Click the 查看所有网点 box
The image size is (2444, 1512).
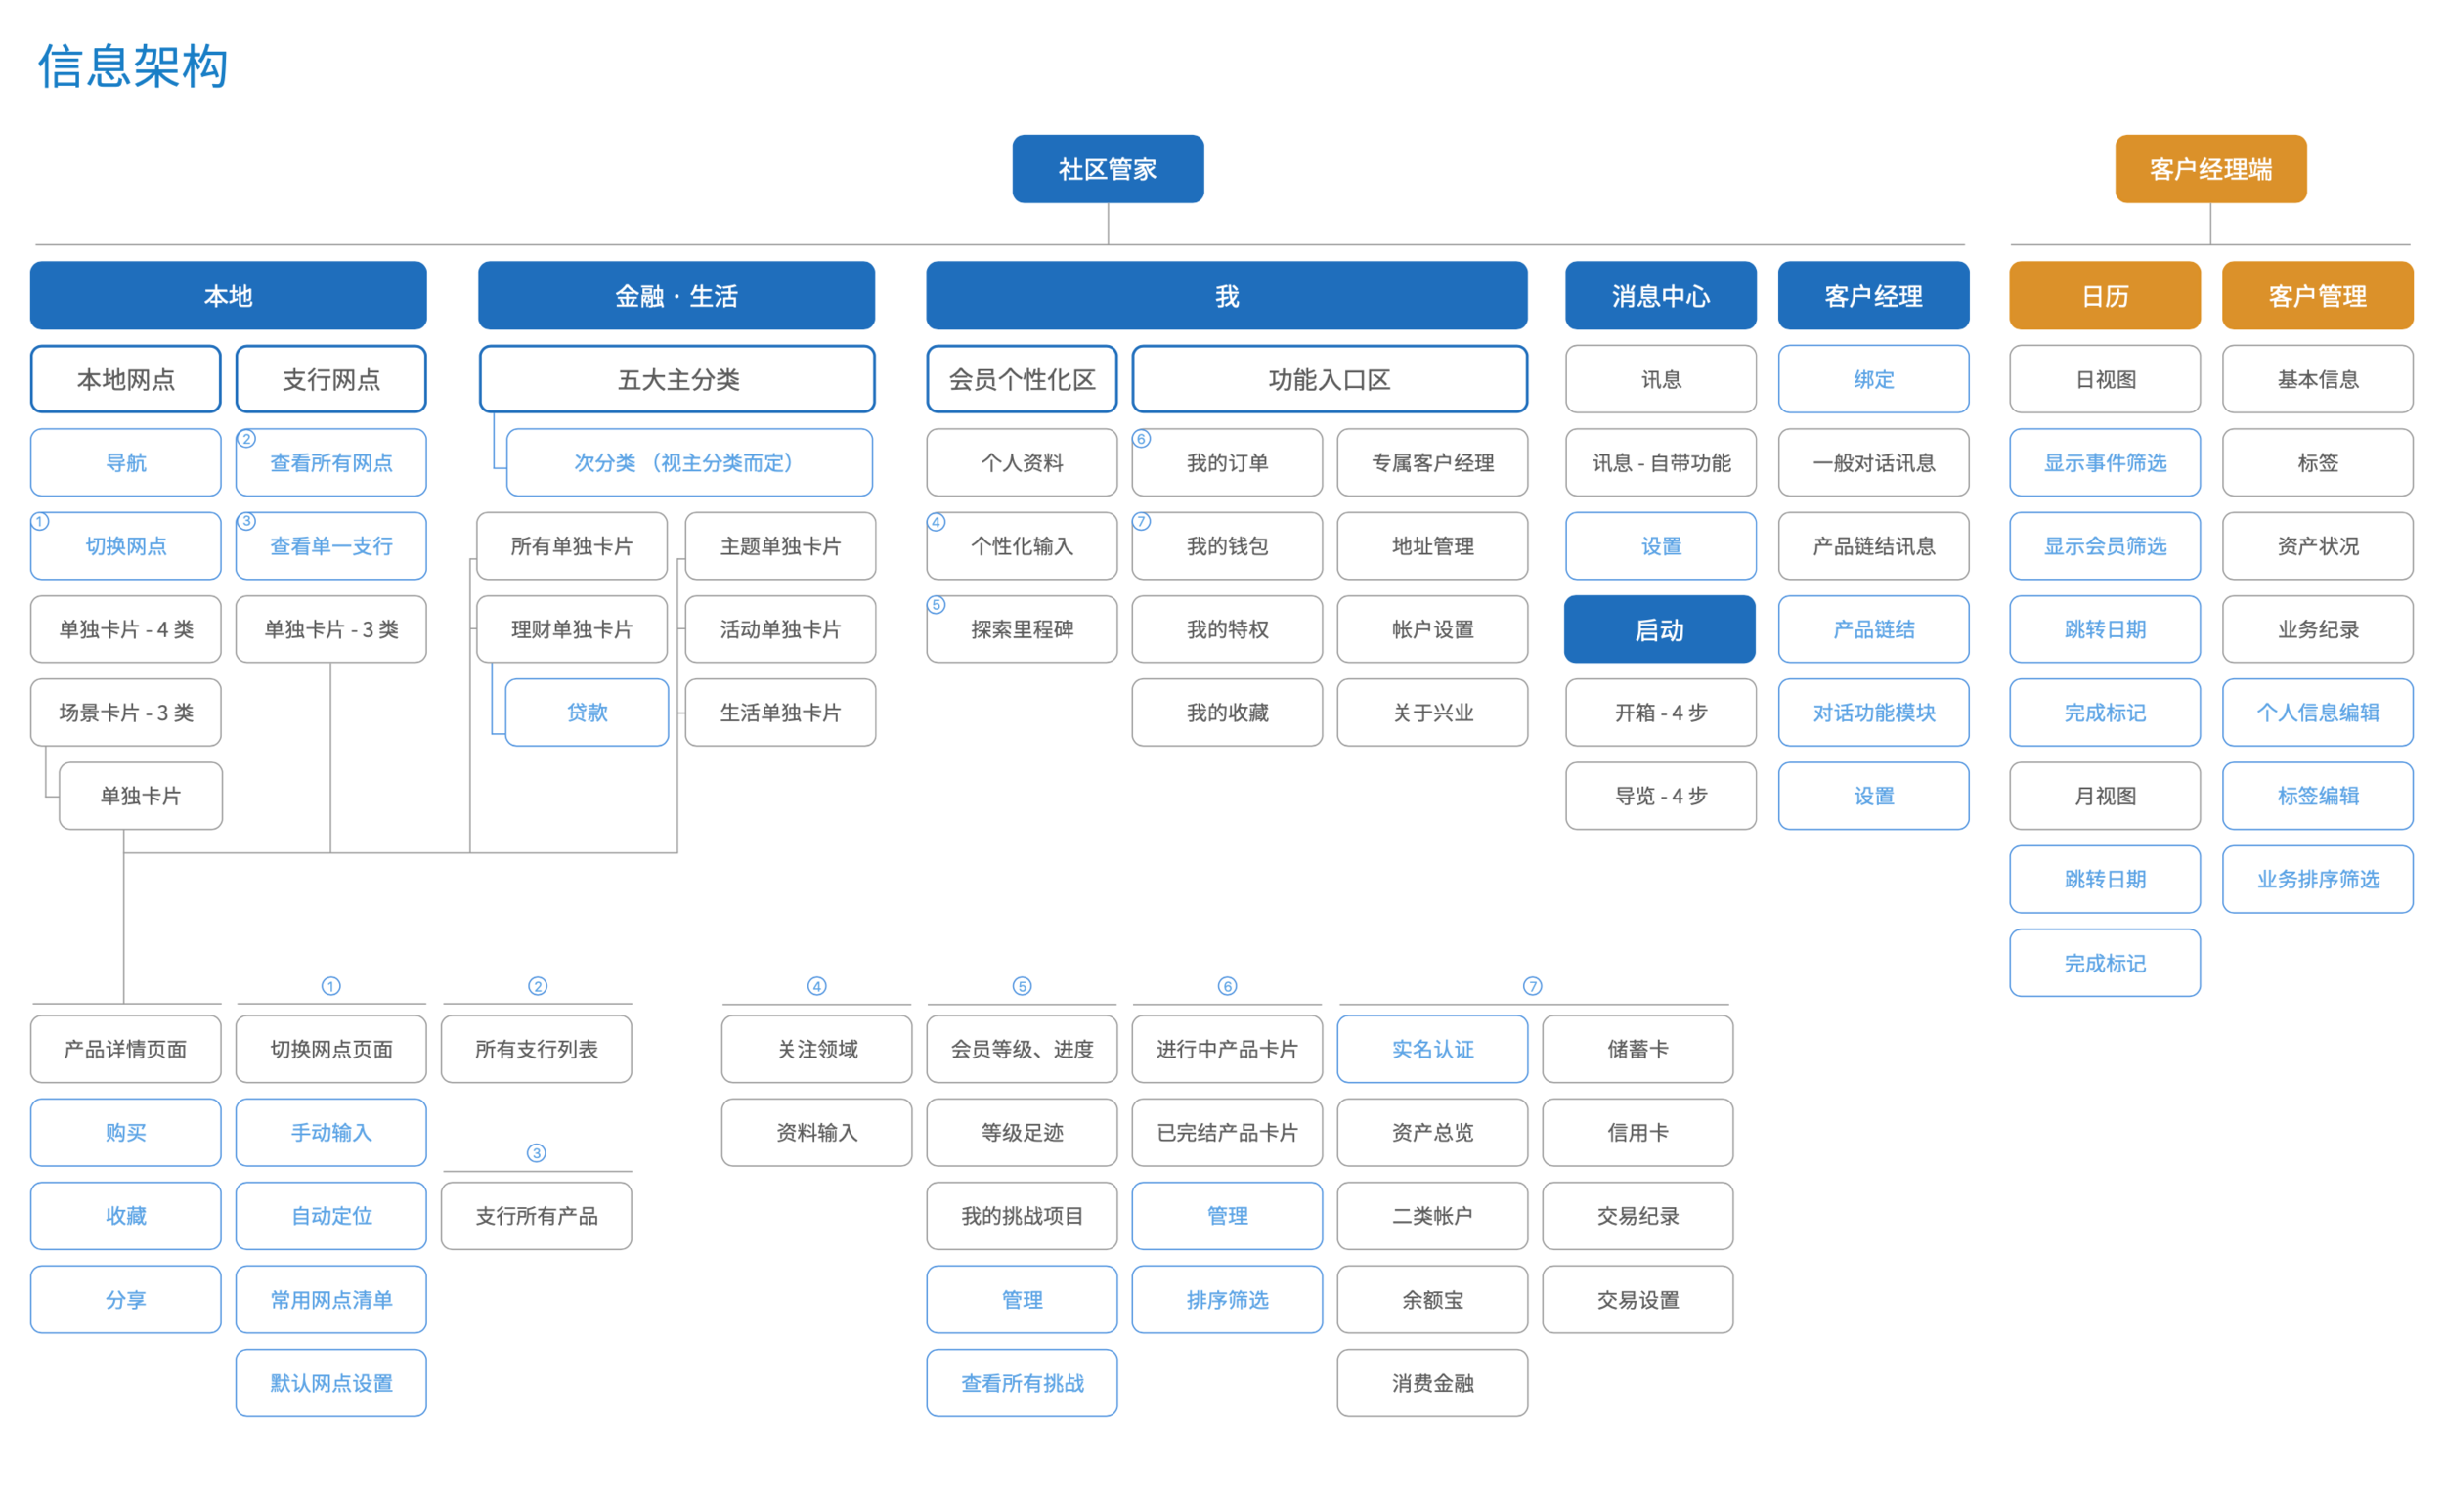click(331, 462)
